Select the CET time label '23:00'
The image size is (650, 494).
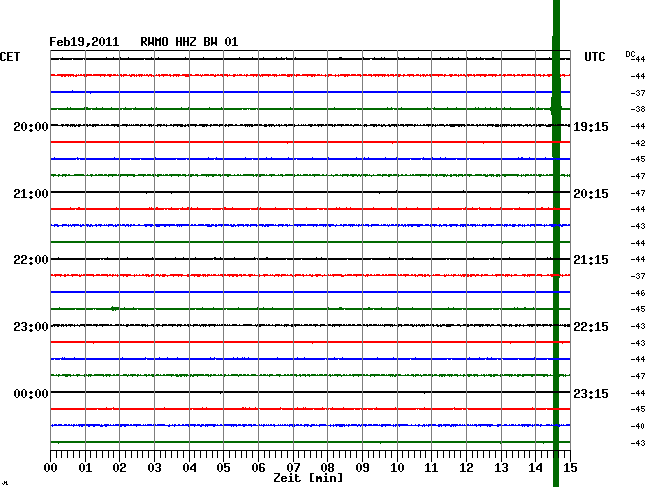[31, 327]
